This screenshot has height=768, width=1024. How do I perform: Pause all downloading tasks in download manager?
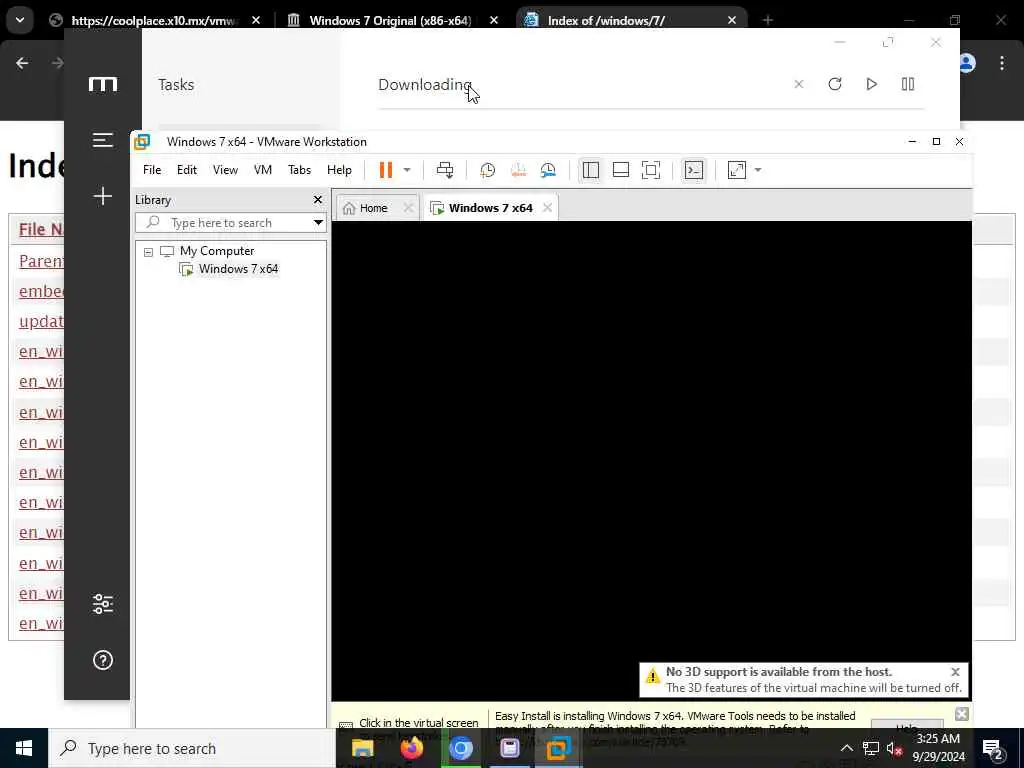(908, 84)
